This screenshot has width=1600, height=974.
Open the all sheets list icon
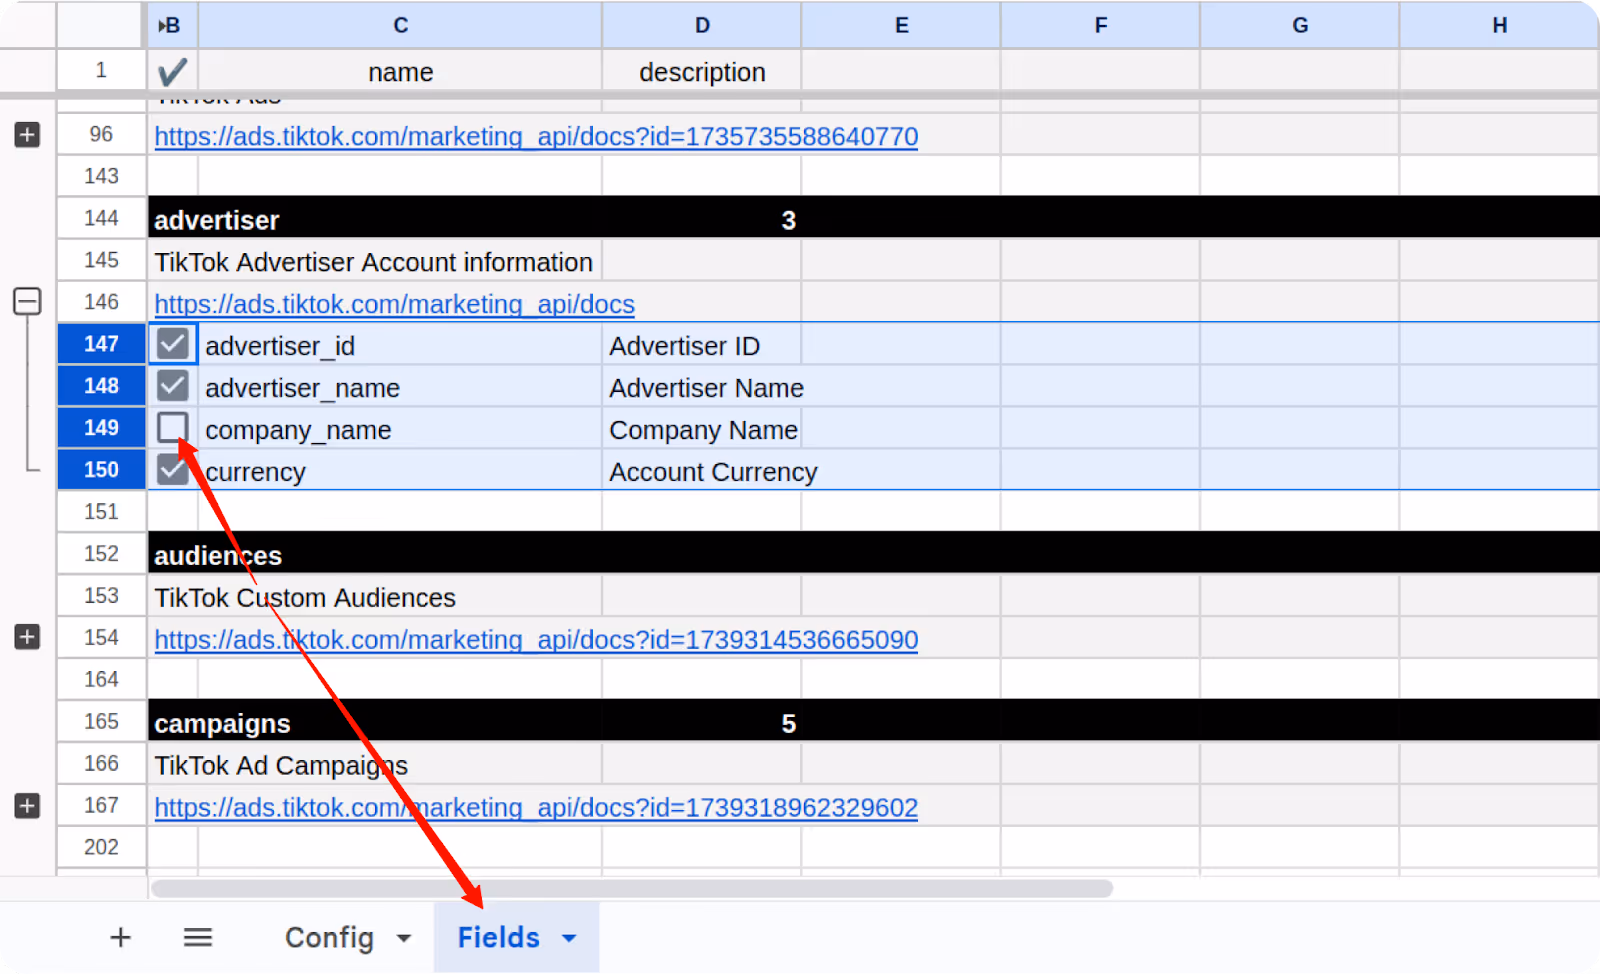click(197, 937)
